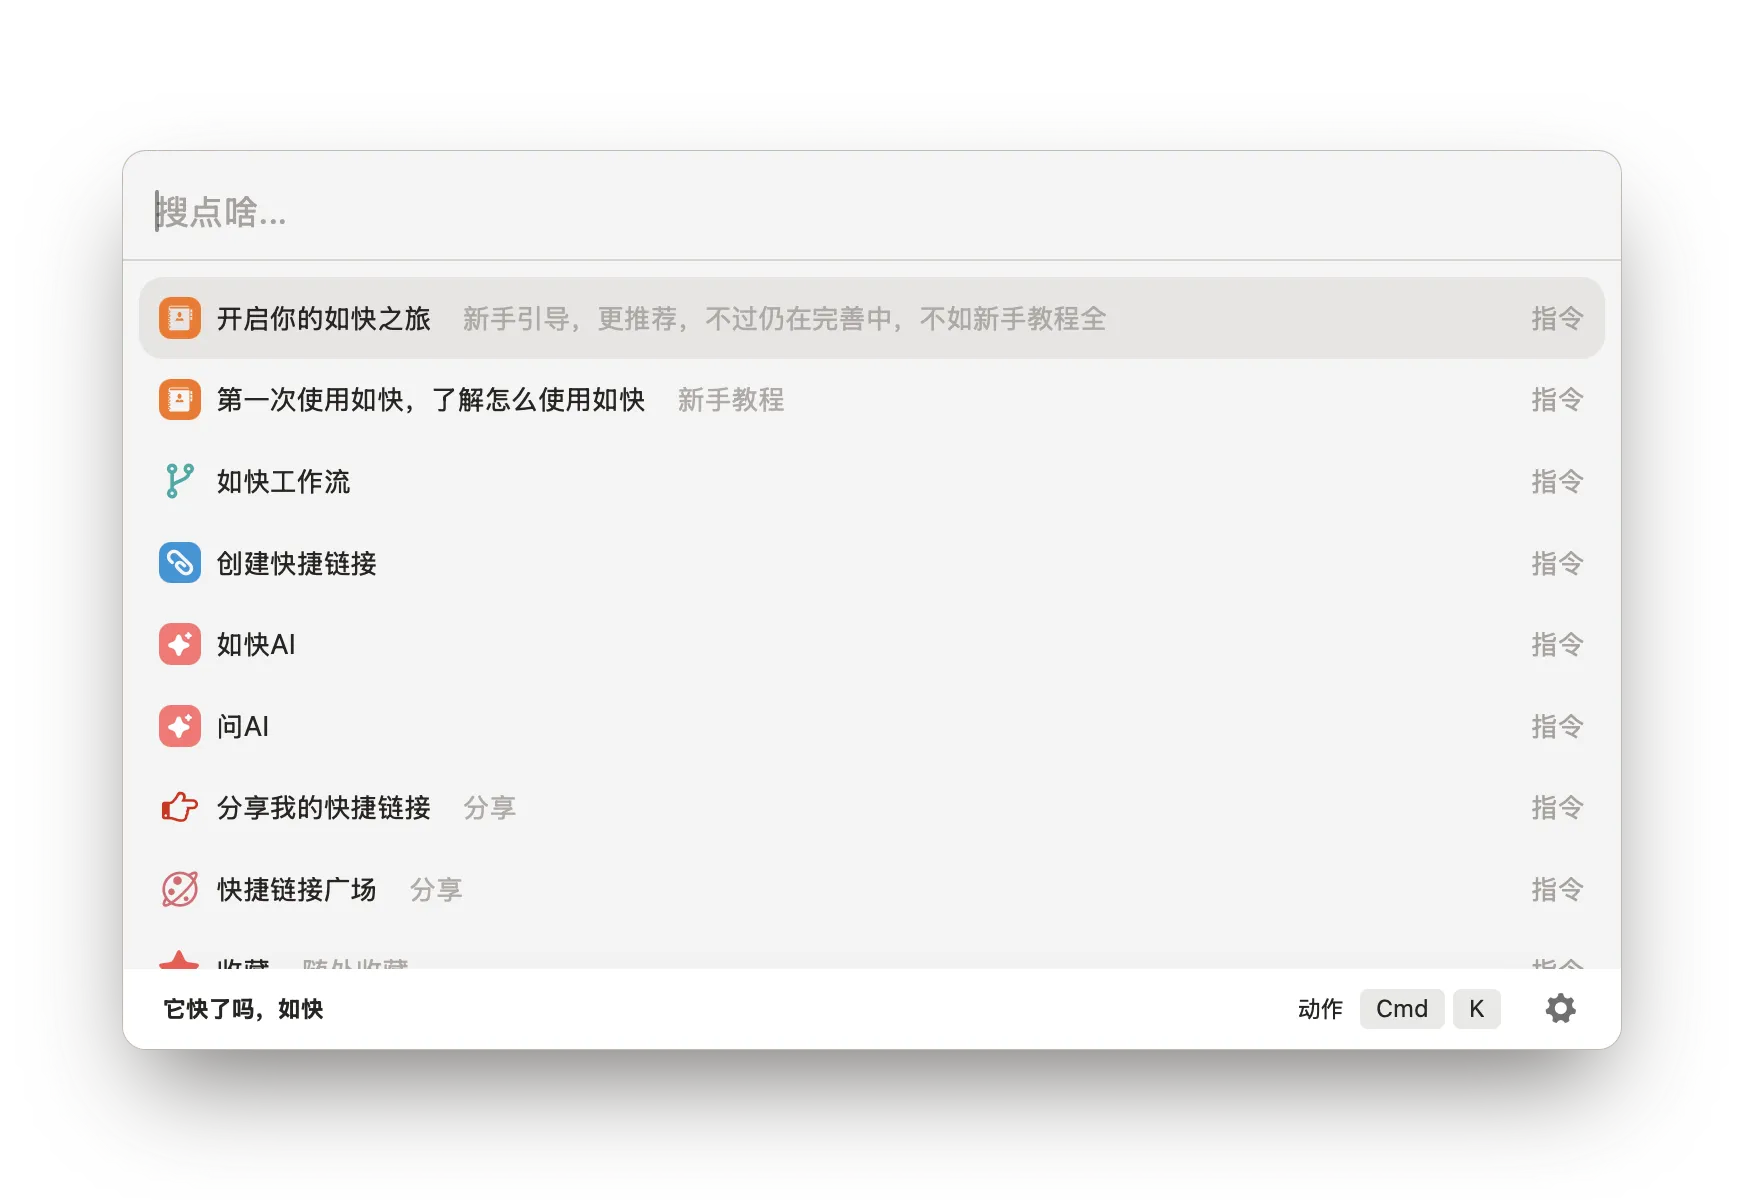This screenshot has width=1744, height=1200.
Task: Select the 开启你的如快之旅 command row
Action: [x=871, y=318]
